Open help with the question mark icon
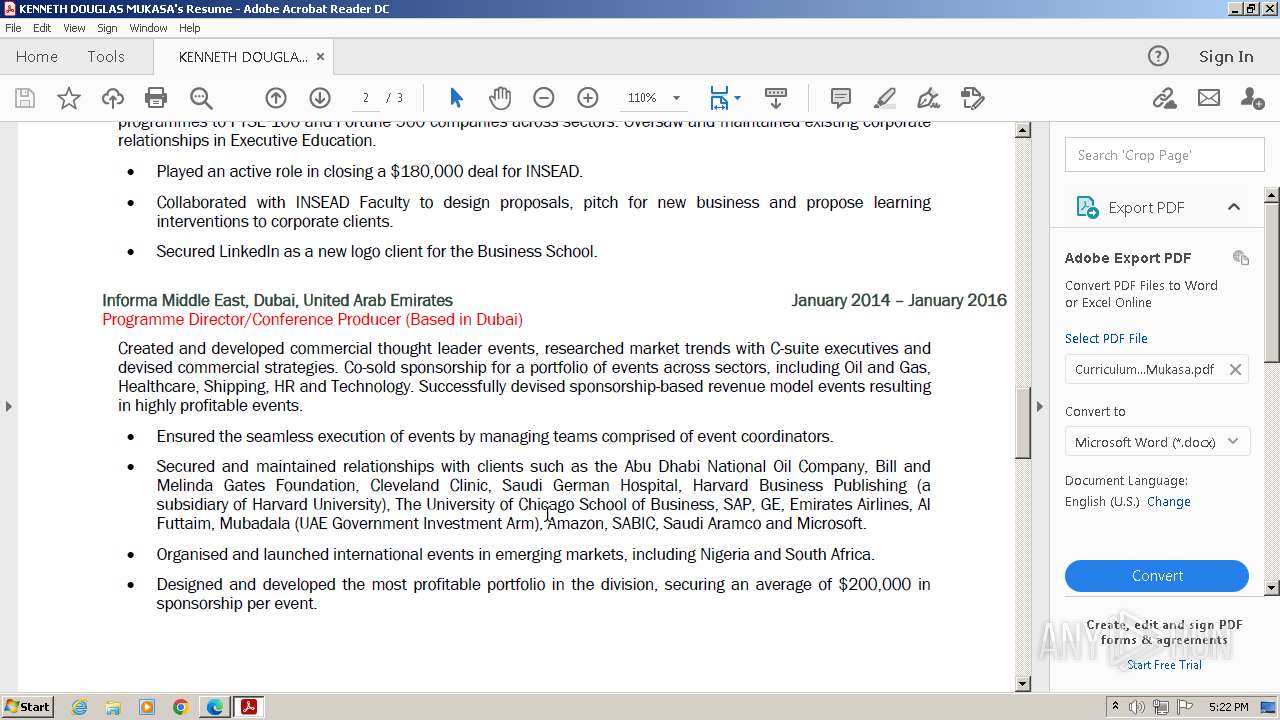The image size is (1280, 720). coord(1158,56)
